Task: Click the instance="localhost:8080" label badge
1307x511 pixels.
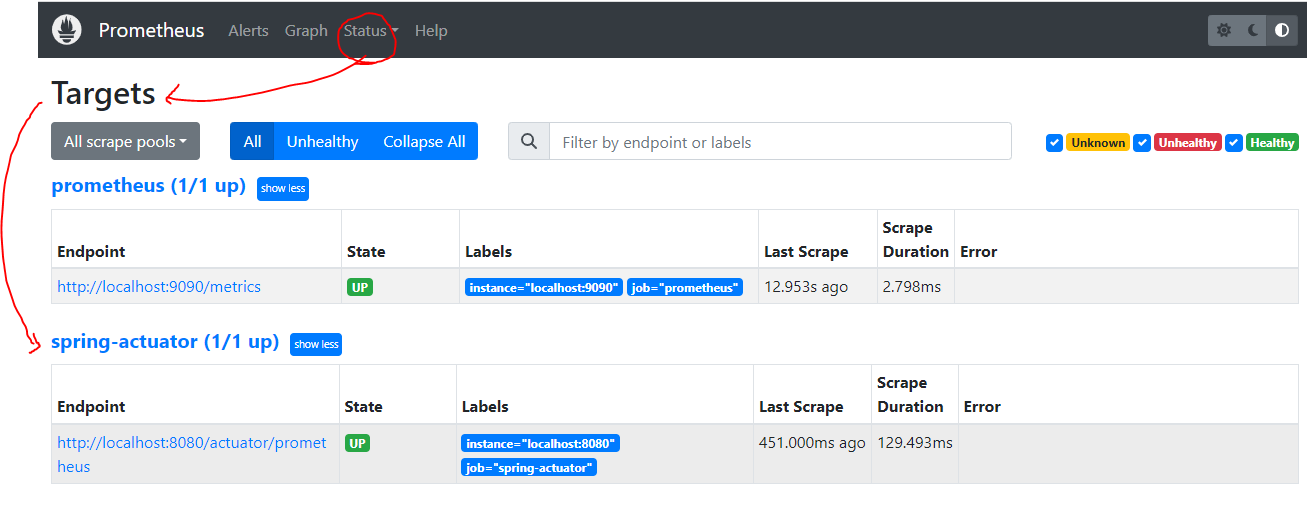Action: pos(541,443)
